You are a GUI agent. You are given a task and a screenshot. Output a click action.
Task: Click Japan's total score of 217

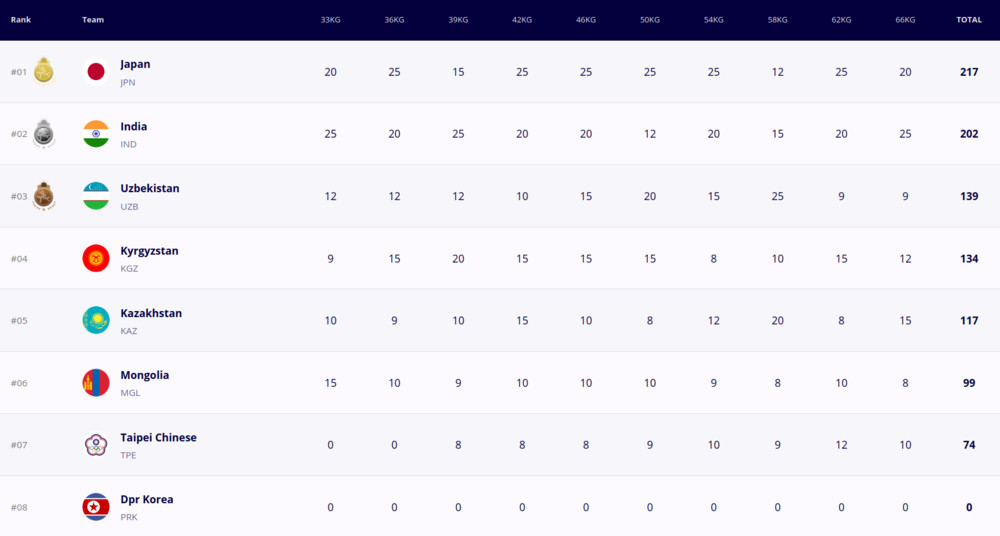point(969,72)
